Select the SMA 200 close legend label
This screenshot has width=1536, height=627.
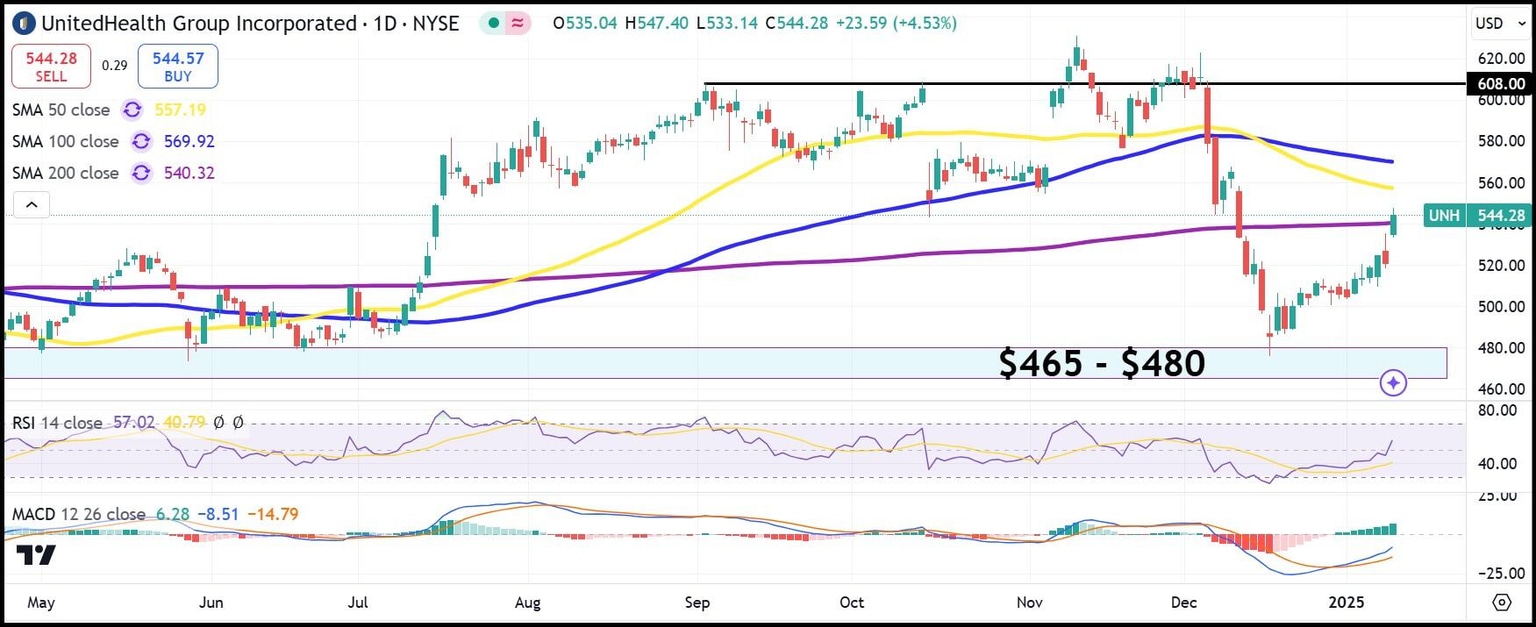(65, 173)
